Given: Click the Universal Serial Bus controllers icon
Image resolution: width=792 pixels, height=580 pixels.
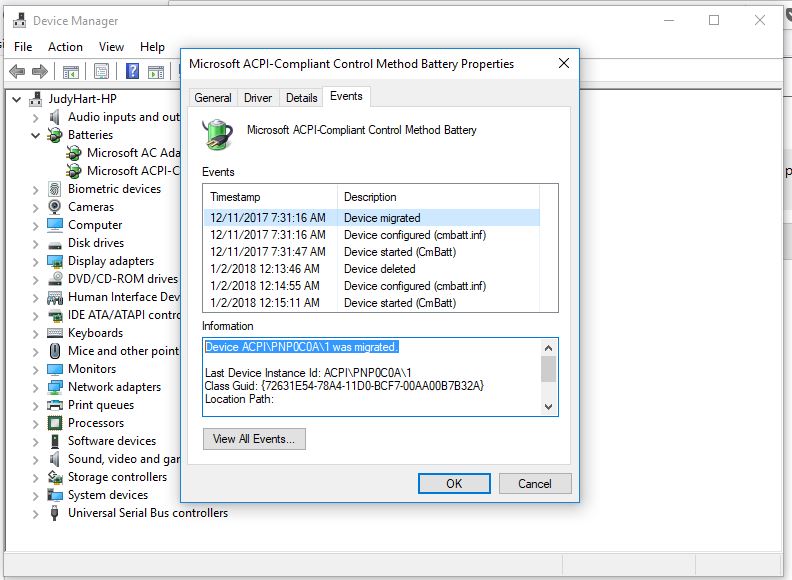Looking at the screenshot, I should tap(55, 513).
